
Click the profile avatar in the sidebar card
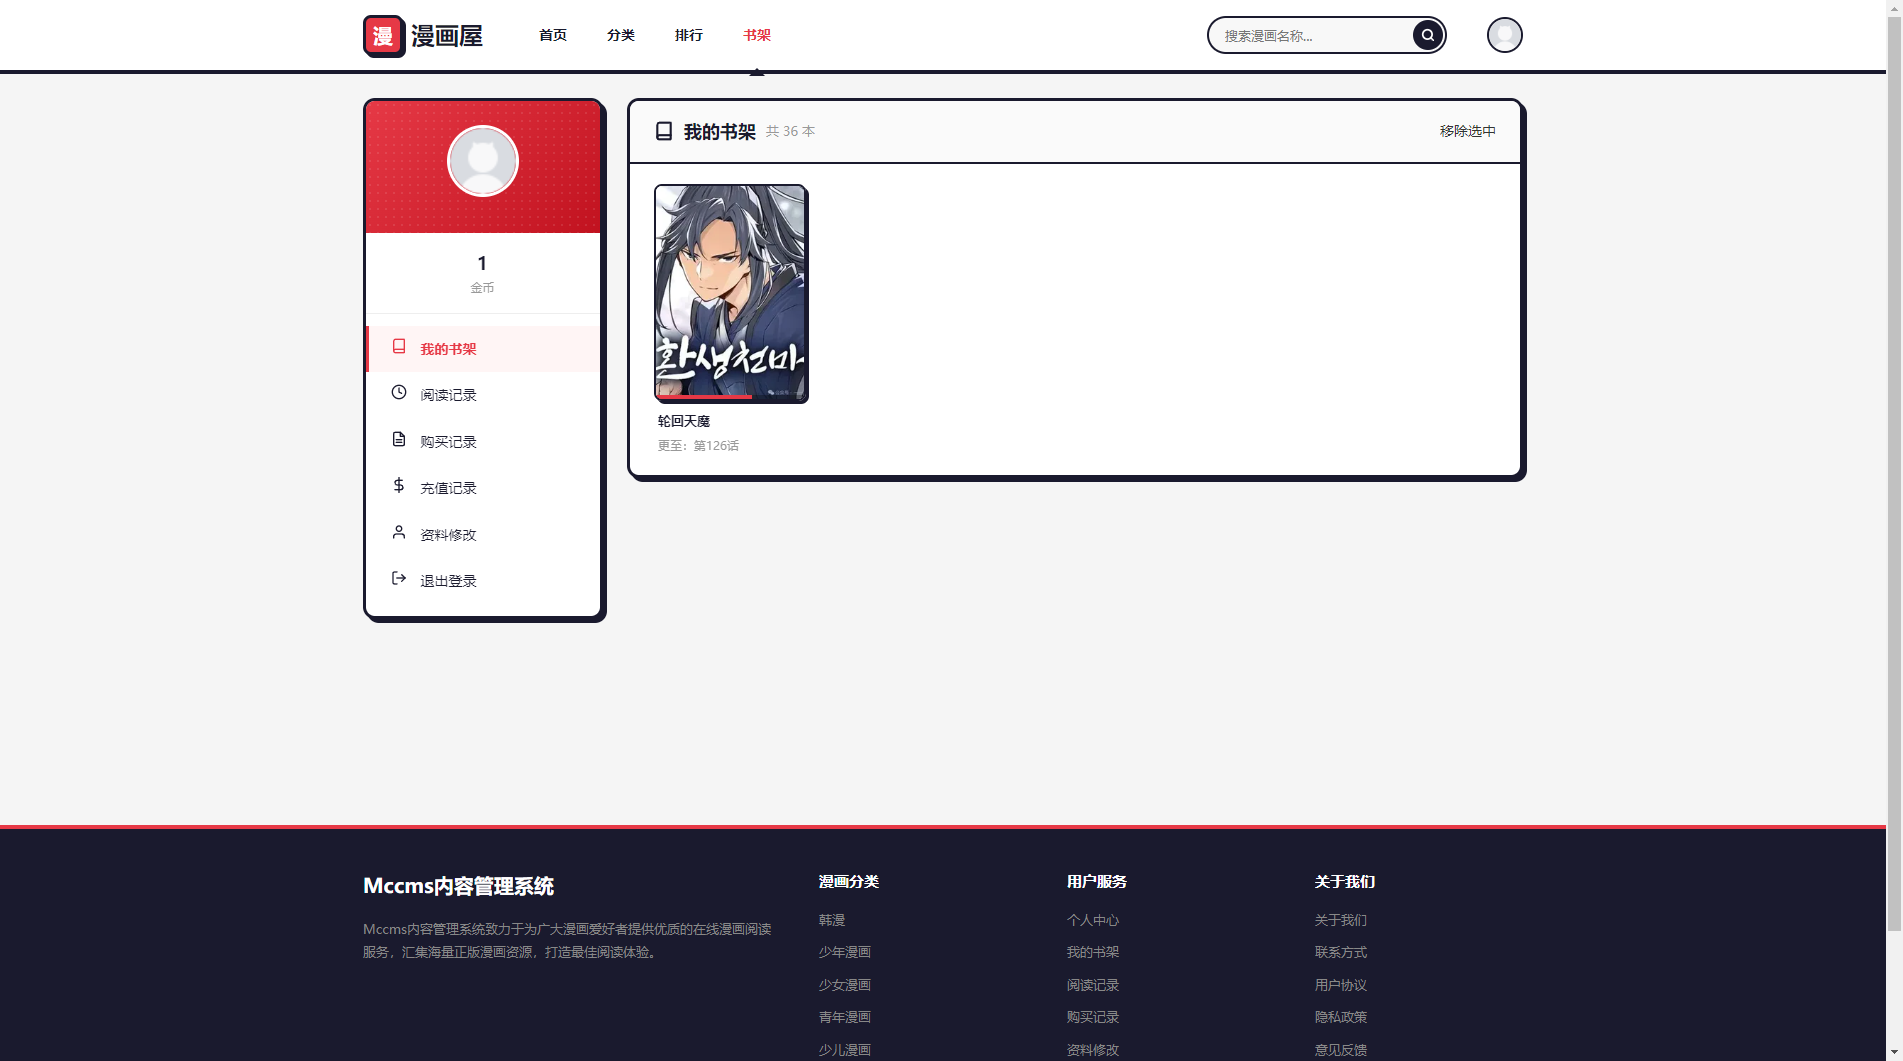(482, 161)
